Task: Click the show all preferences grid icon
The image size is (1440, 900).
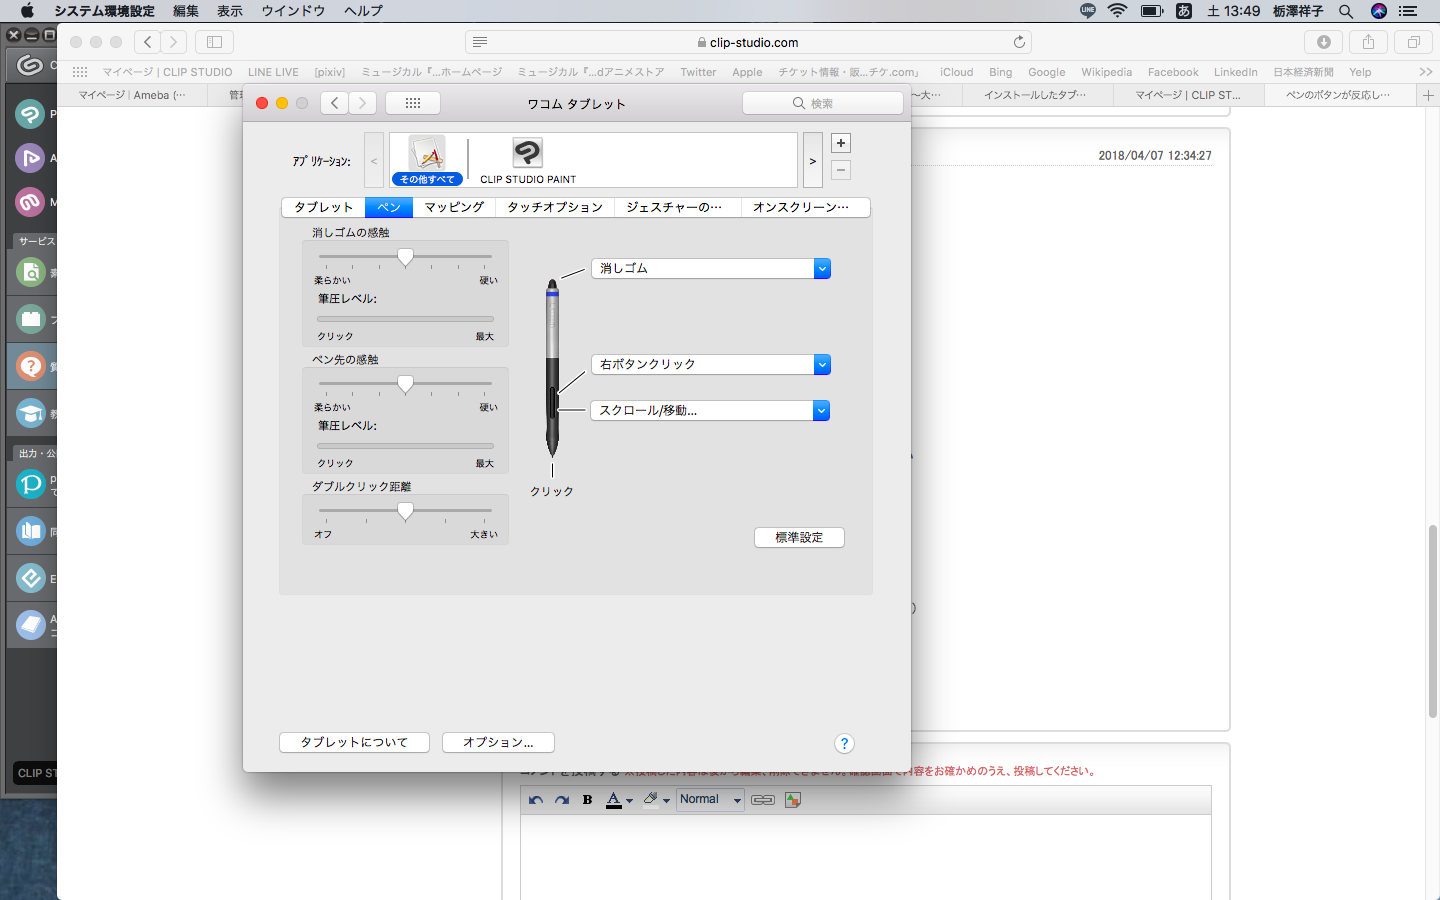Action: click(x=412, y=103)
